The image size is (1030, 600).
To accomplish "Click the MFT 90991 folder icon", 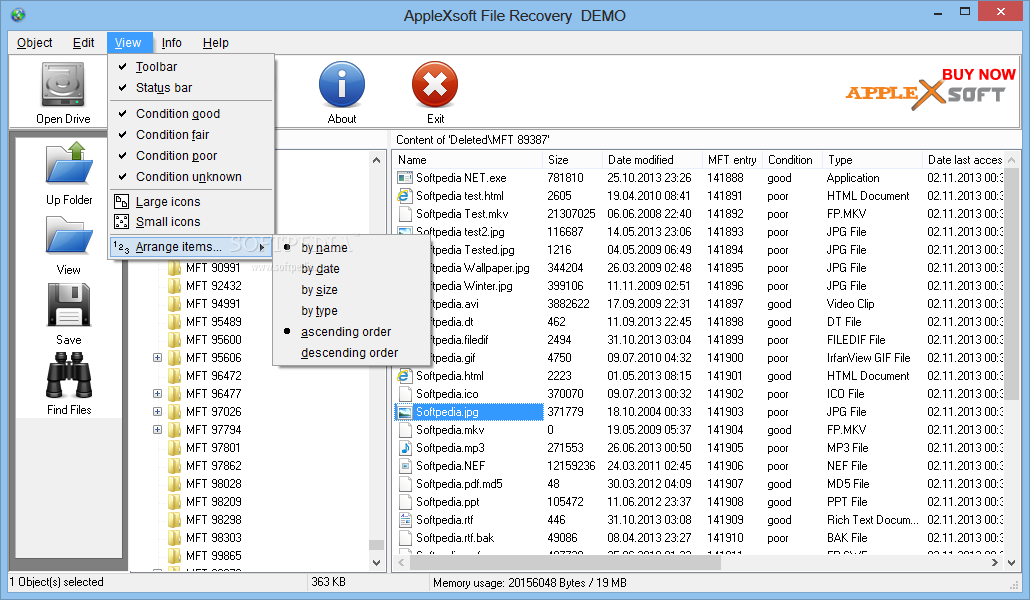I will click(x=174, y=267).
